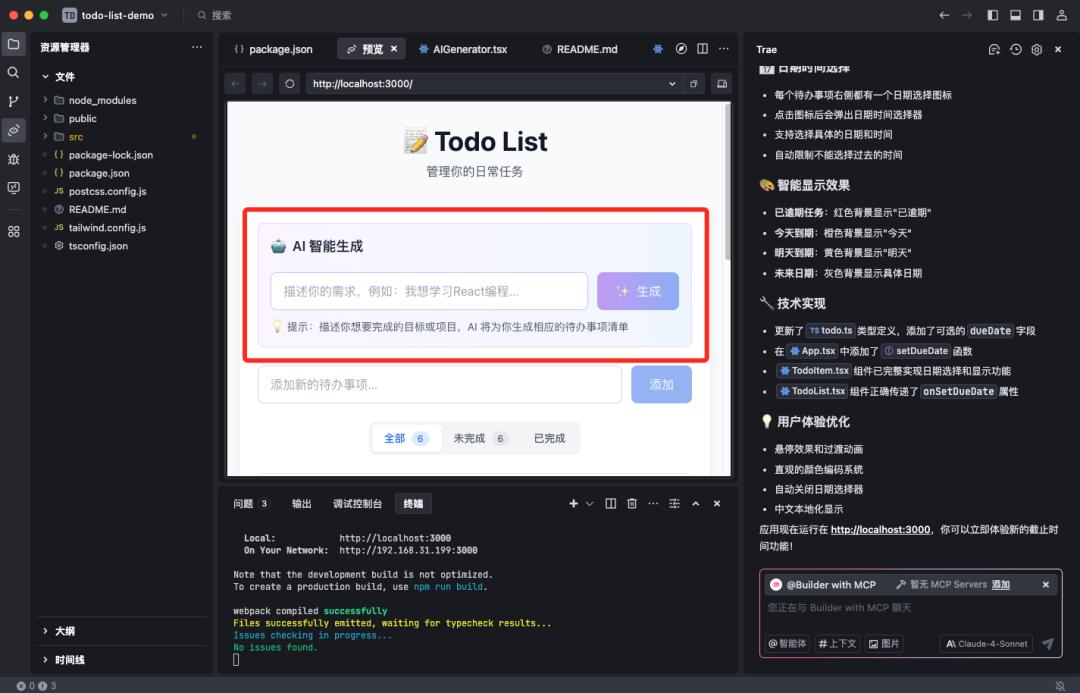Switch to the AIGenerator.tsx tab
Viewport: 1080px width, 693px height.
click(463, 49)
